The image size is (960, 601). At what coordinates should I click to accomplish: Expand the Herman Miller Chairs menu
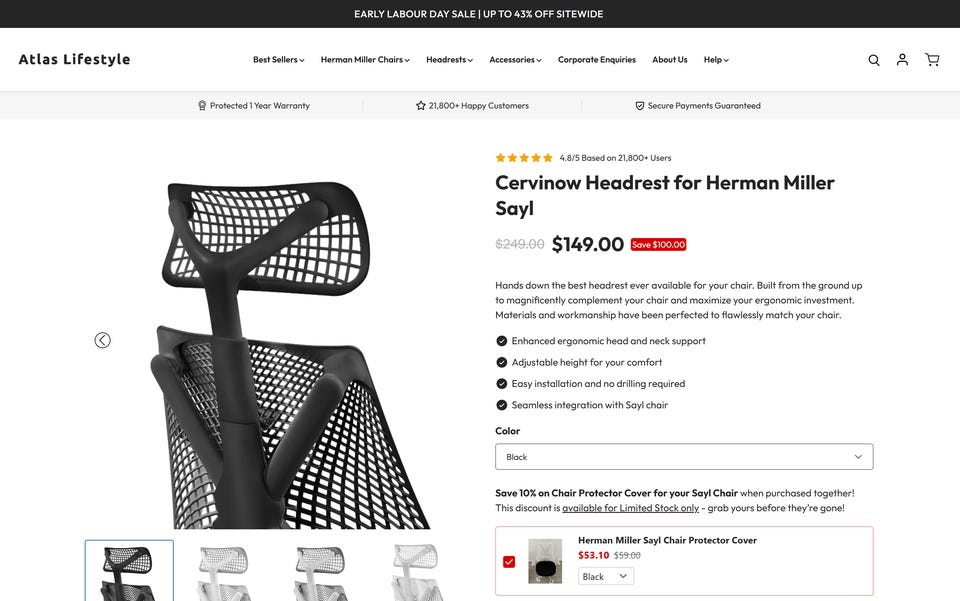pos(365,60)
